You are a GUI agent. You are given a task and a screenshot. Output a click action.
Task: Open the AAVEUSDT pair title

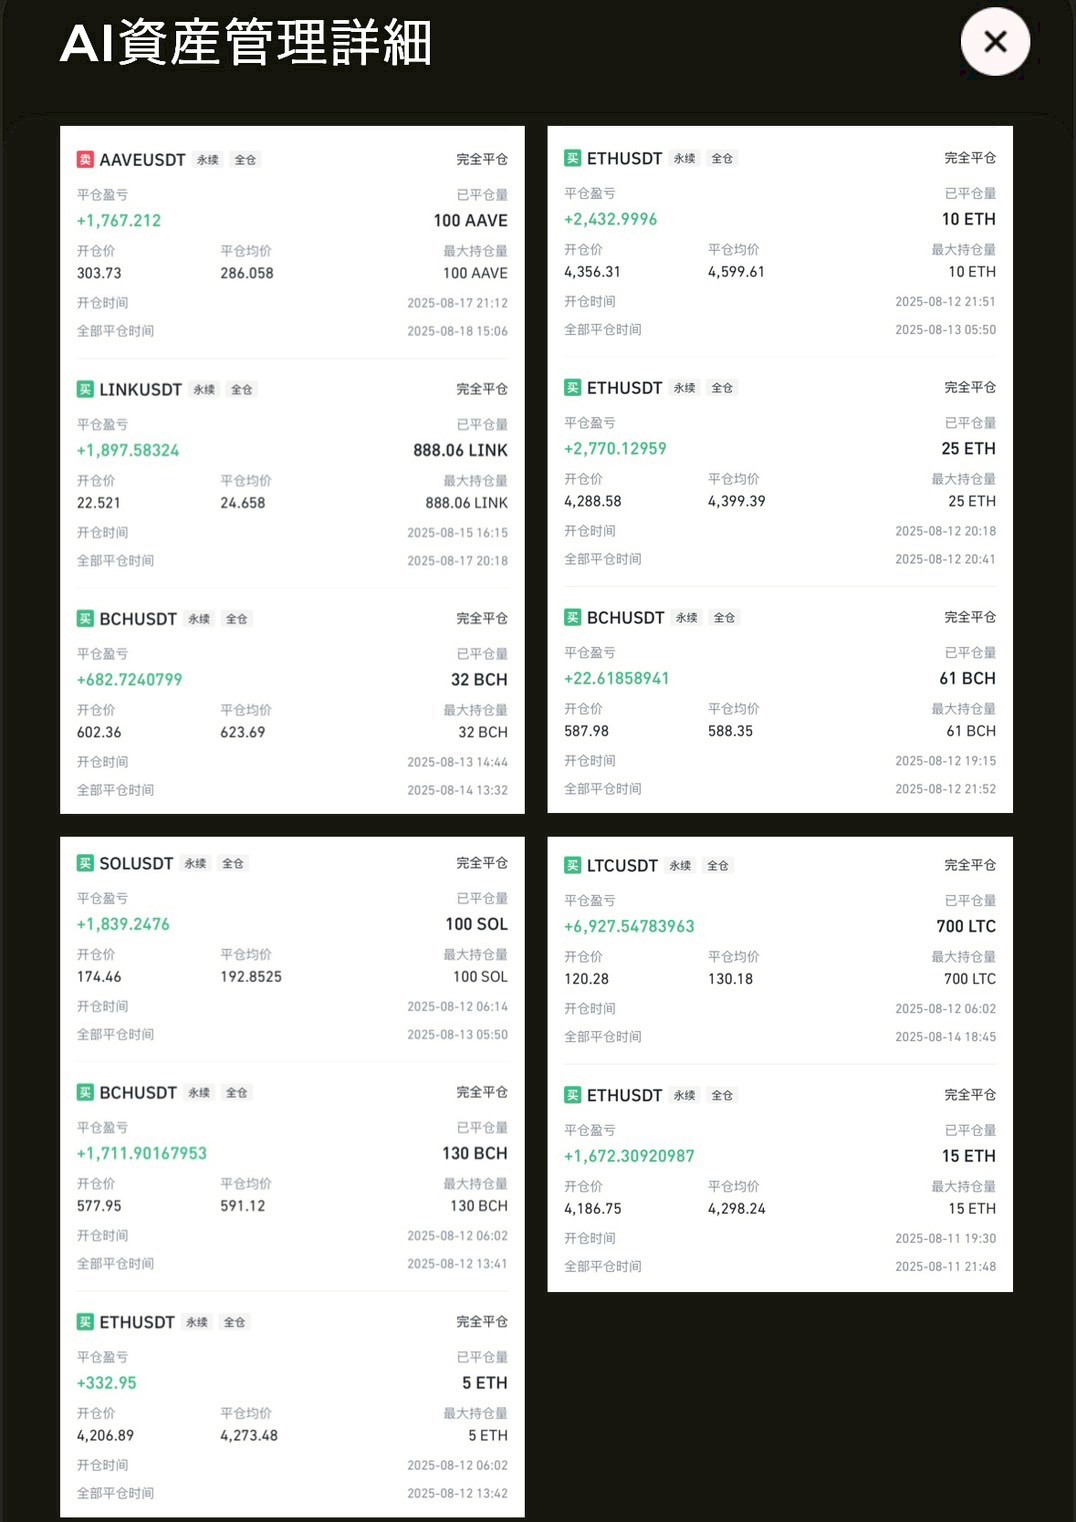click(x=142, y=160)
